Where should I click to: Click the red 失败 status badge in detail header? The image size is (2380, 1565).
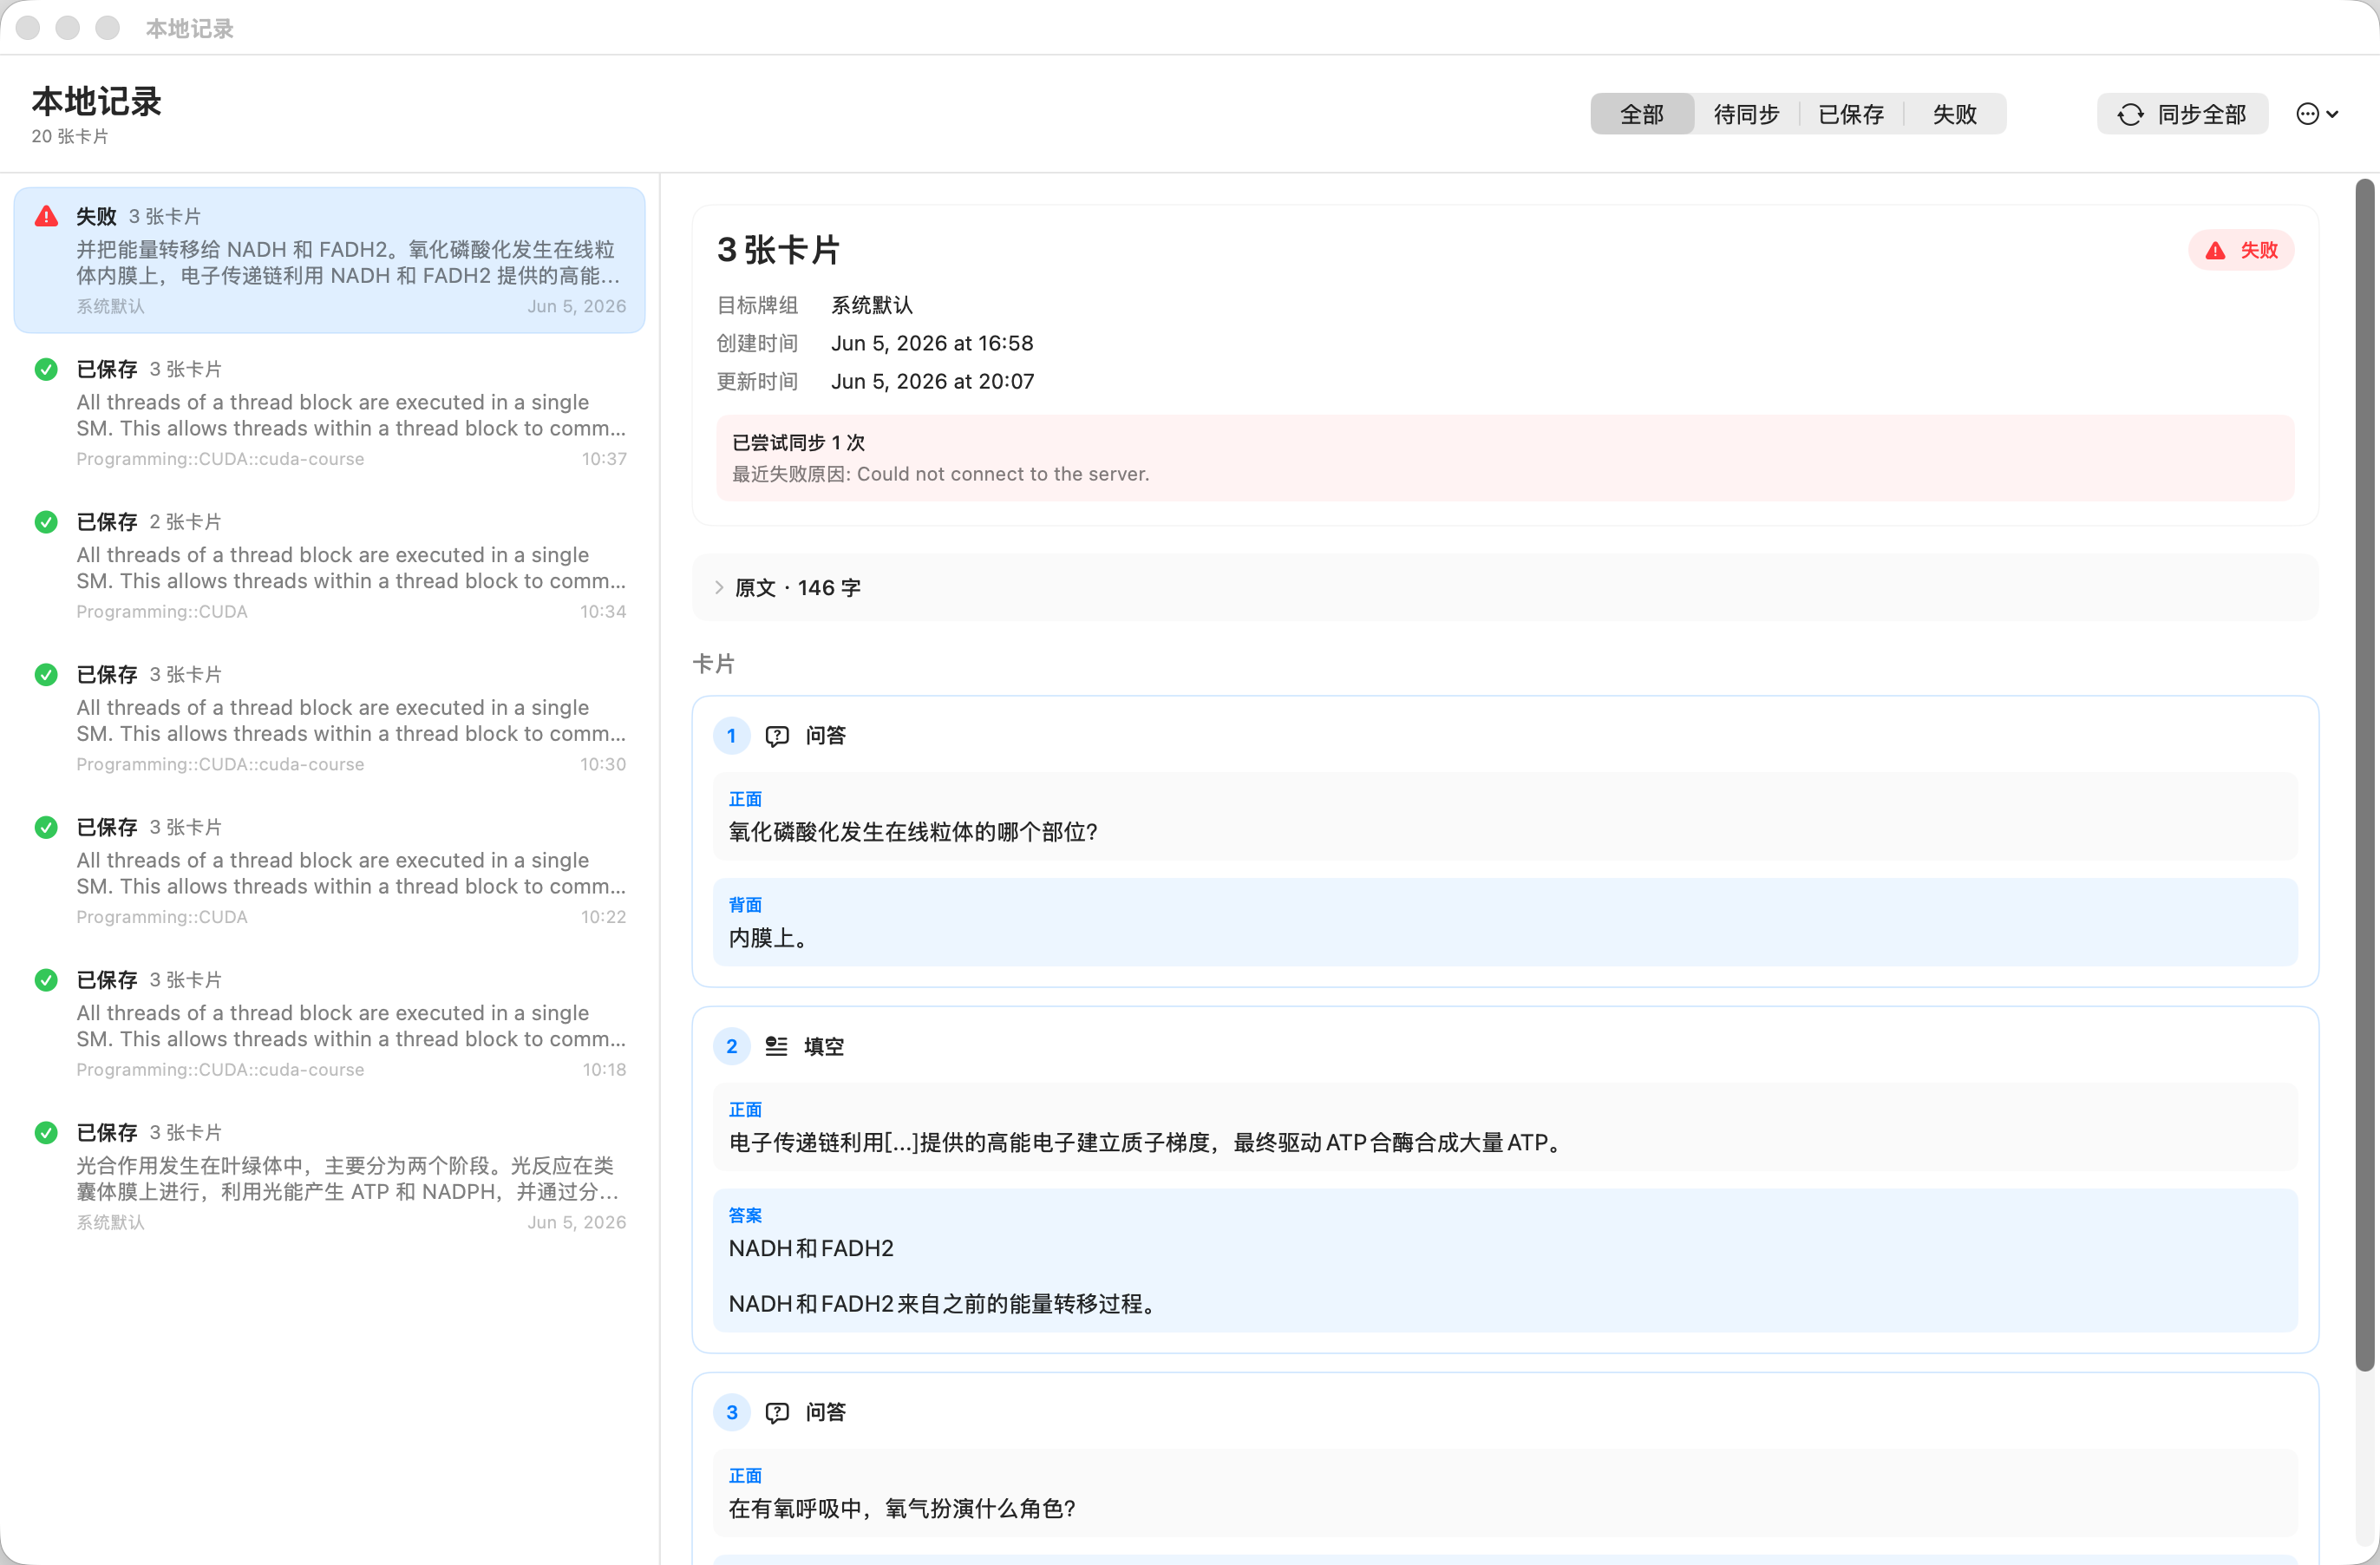tap(2240, 250)
